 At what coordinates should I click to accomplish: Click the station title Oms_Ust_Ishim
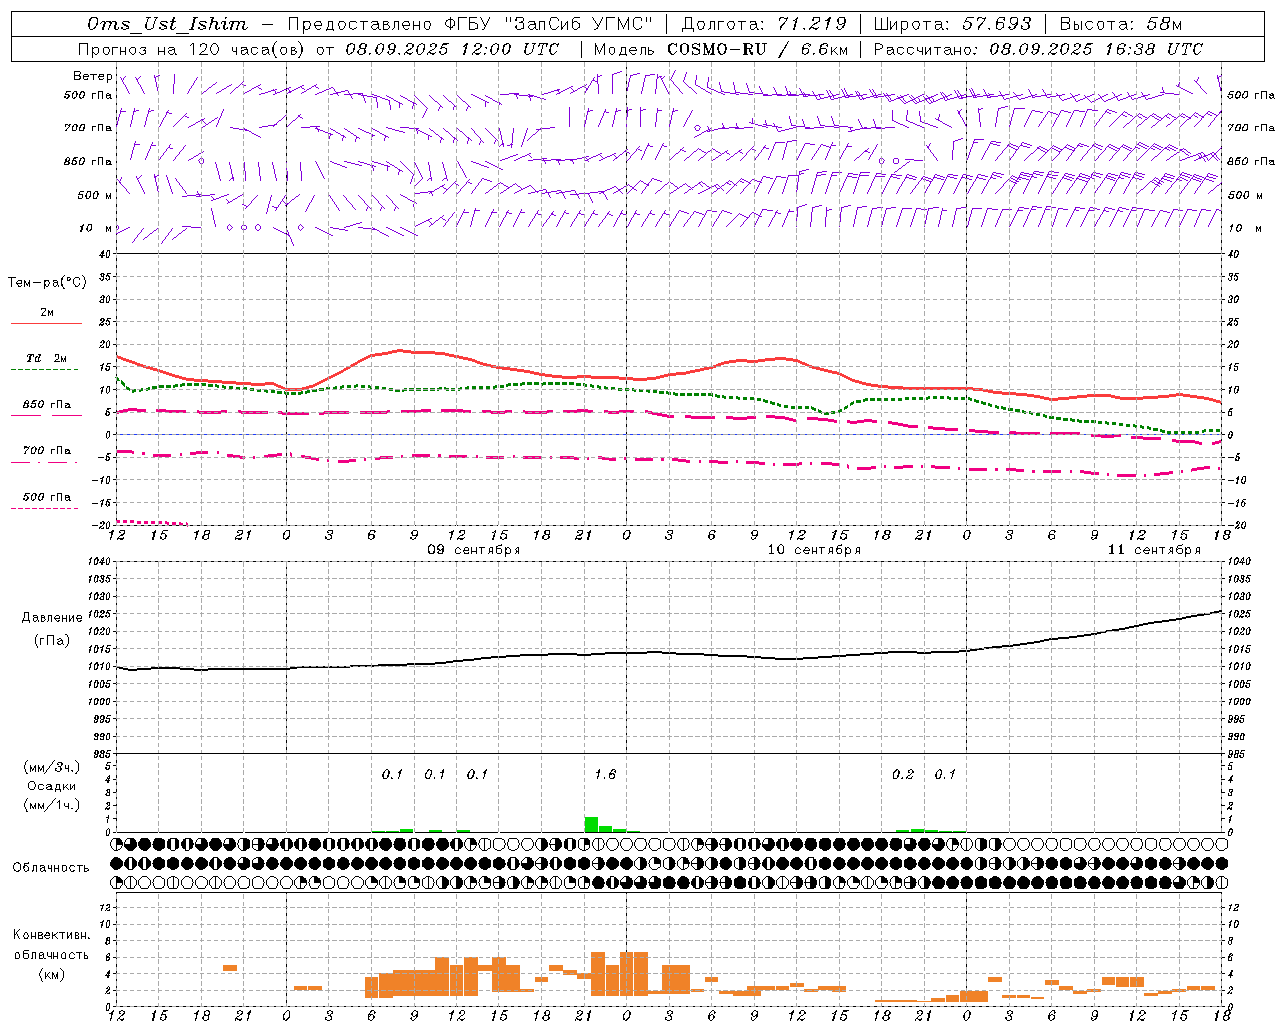tap(167, 24)
